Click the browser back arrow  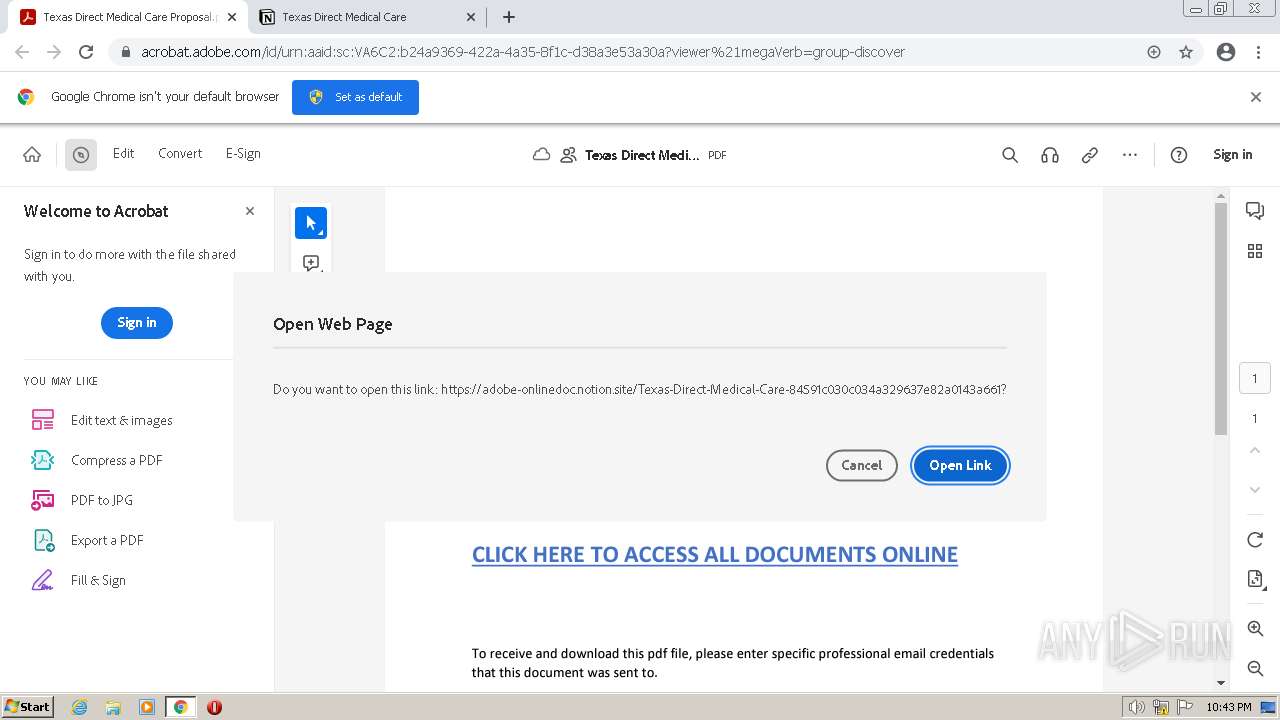(22, 52)
